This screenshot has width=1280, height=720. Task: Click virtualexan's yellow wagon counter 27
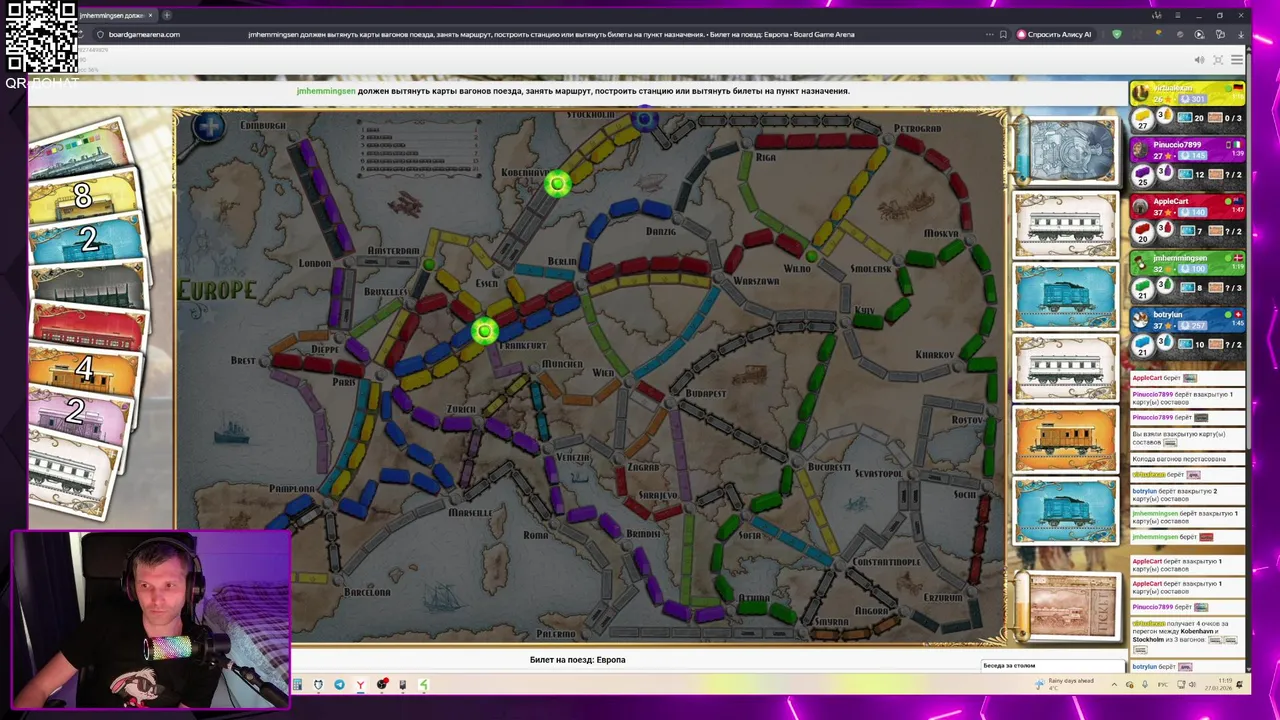1144,118
